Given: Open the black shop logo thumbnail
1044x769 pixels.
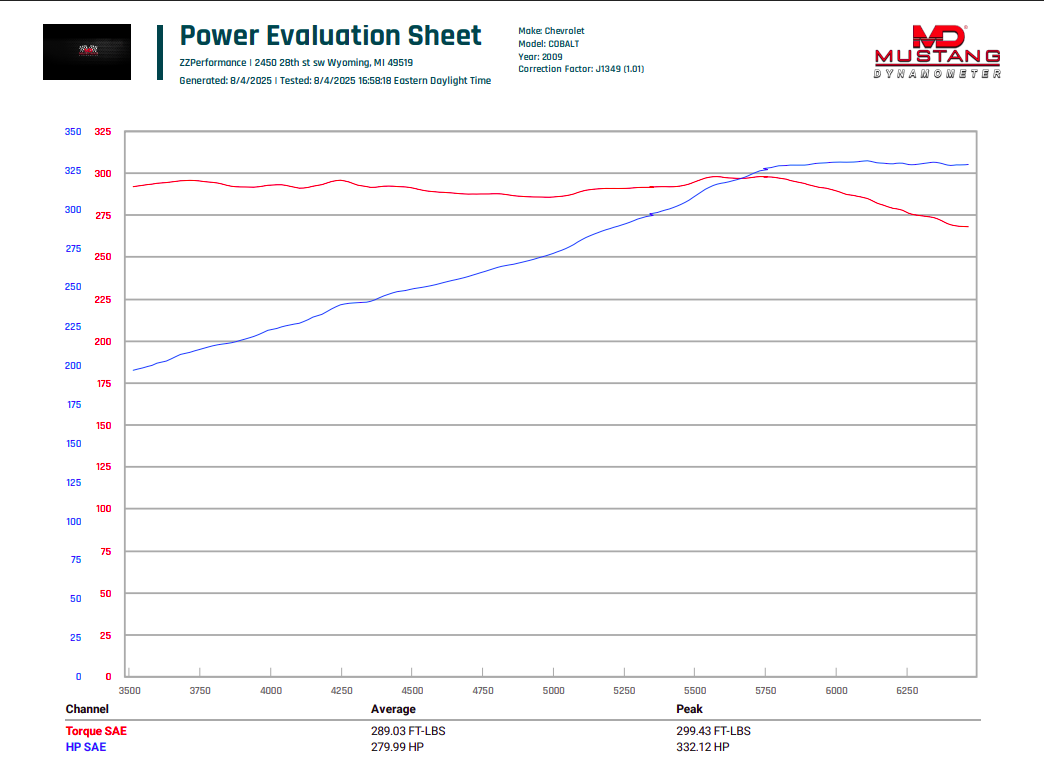Looking at the screenshot, I should [x=87, y=52].
